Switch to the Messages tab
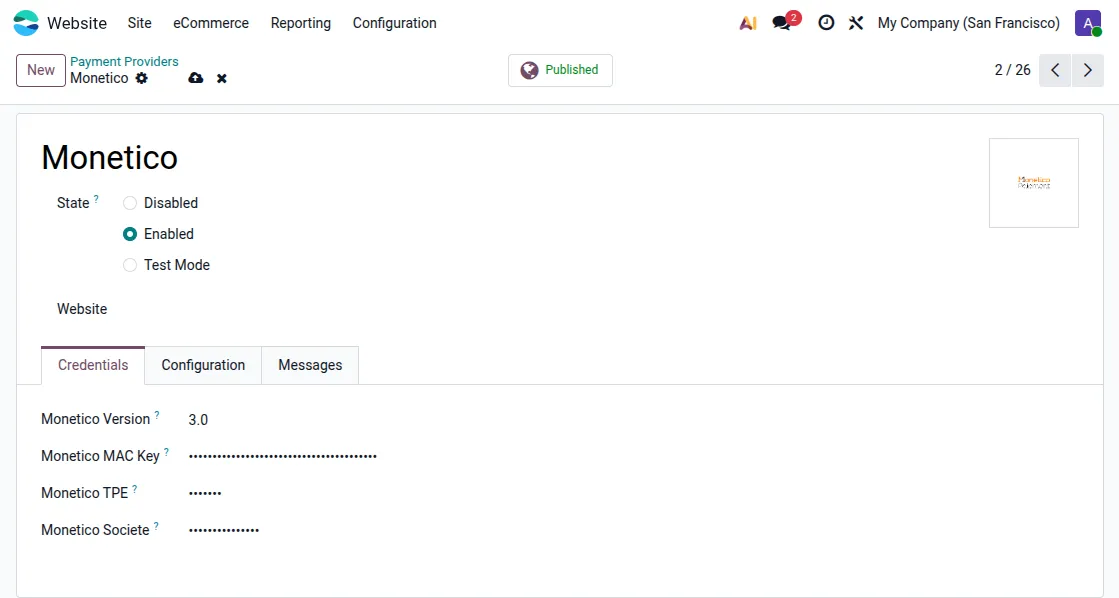 310,365
